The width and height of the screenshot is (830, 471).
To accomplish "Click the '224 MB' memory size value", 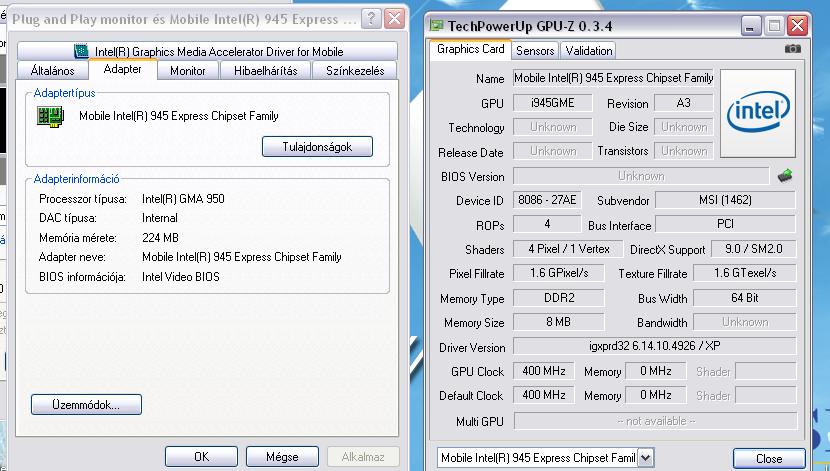I will point(160,238).
